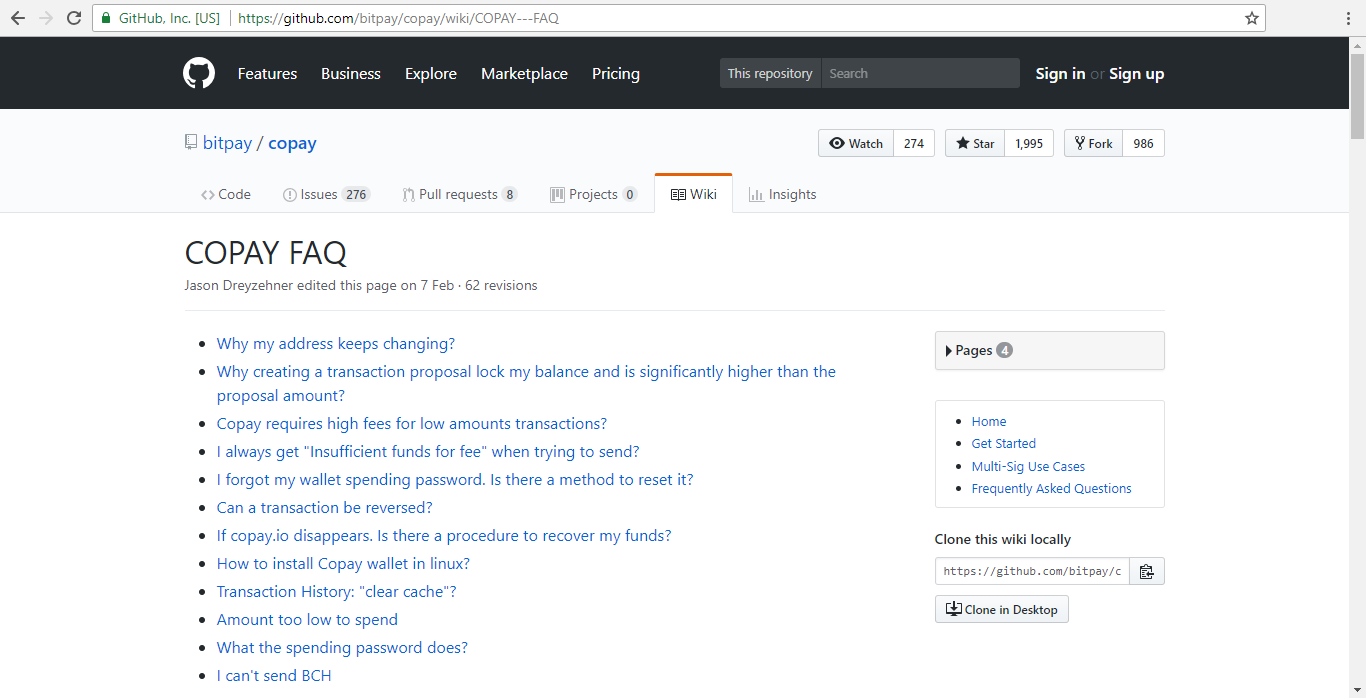The image size is (1366, 698).
Task: Open the Explore nav link
Action: click(x=431, y=73)
